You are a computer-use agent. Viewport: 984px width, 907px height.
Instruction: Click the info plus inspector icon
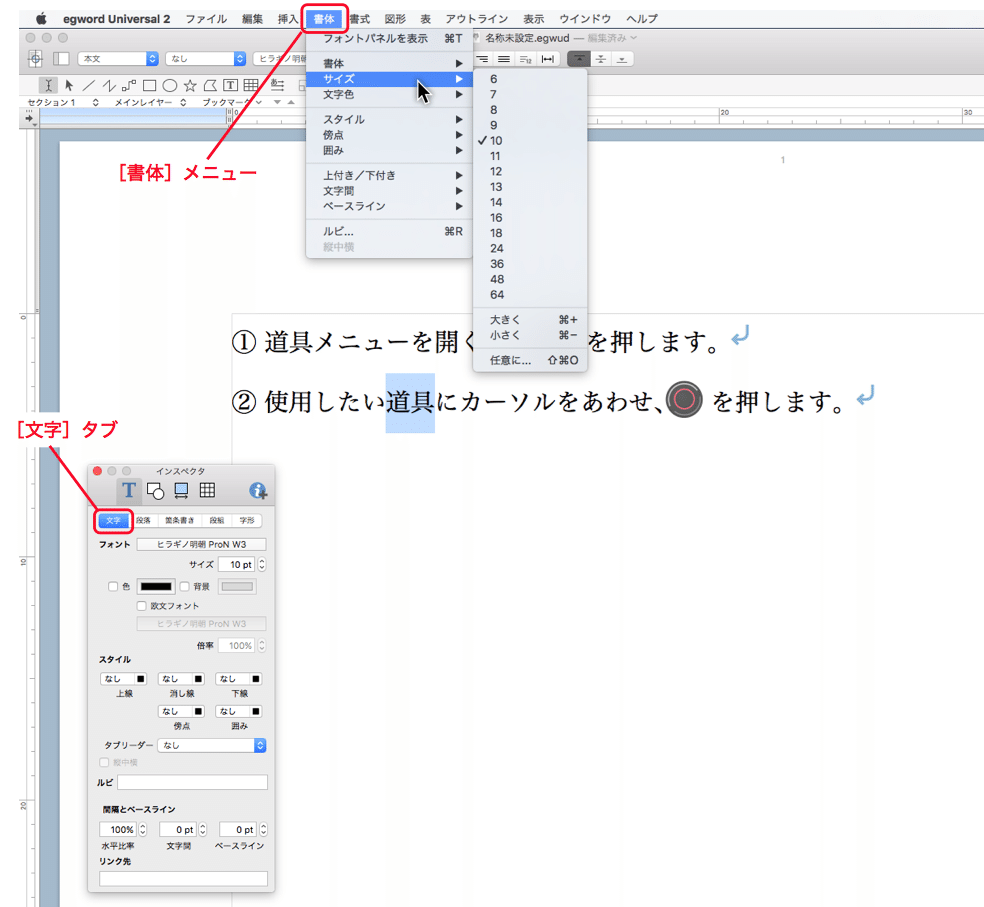tap(258, 490)
